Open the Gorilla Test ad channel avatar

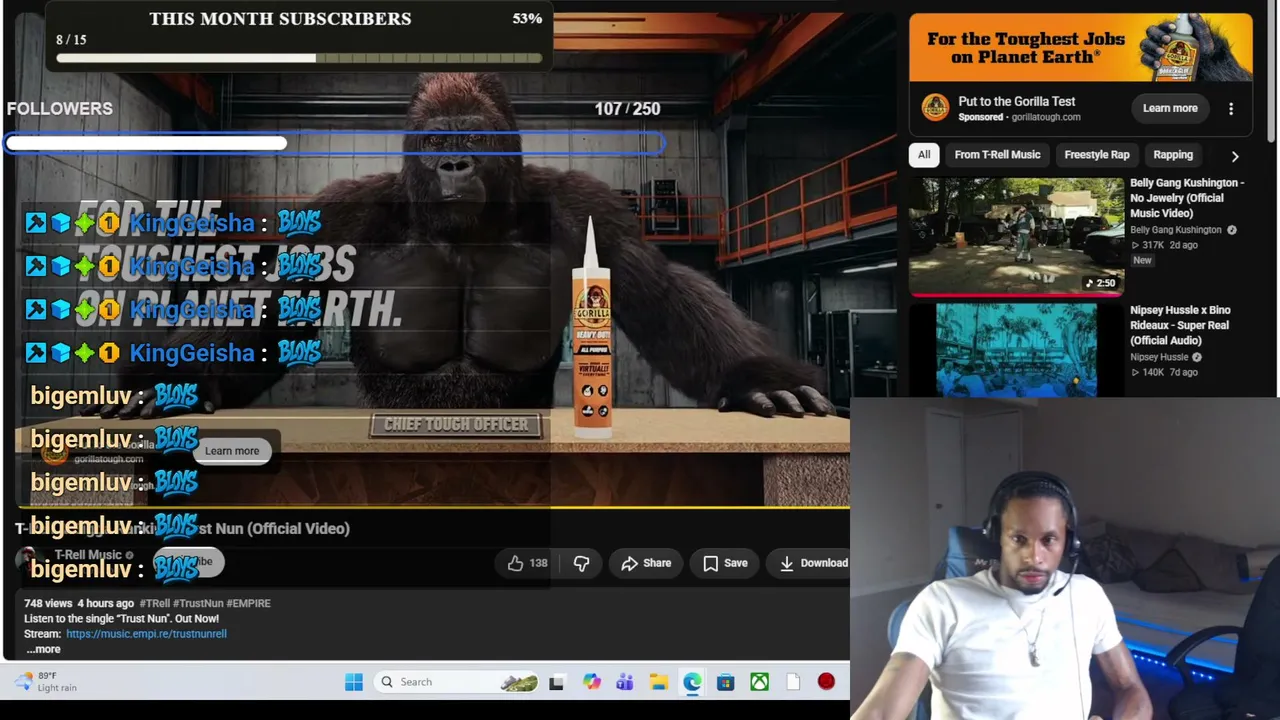[x=935, y=108]
